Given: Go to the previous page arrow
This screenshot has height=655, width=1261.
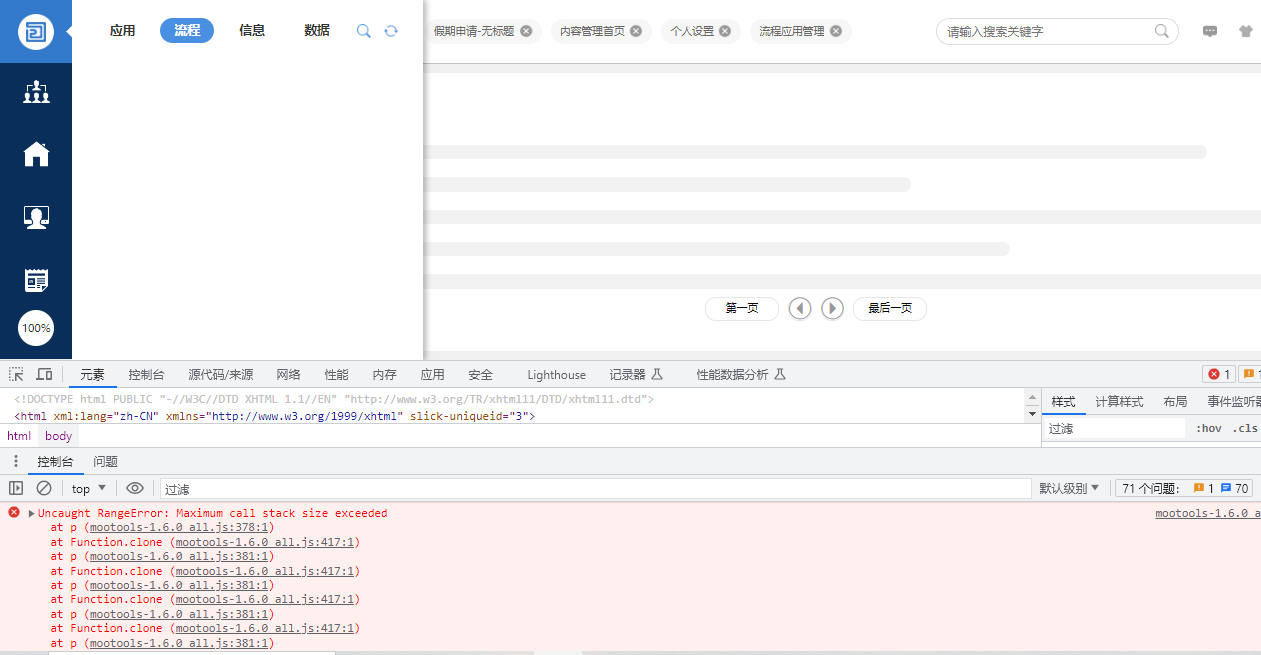Looking at the screenshot, I should (x=800, y=308).
